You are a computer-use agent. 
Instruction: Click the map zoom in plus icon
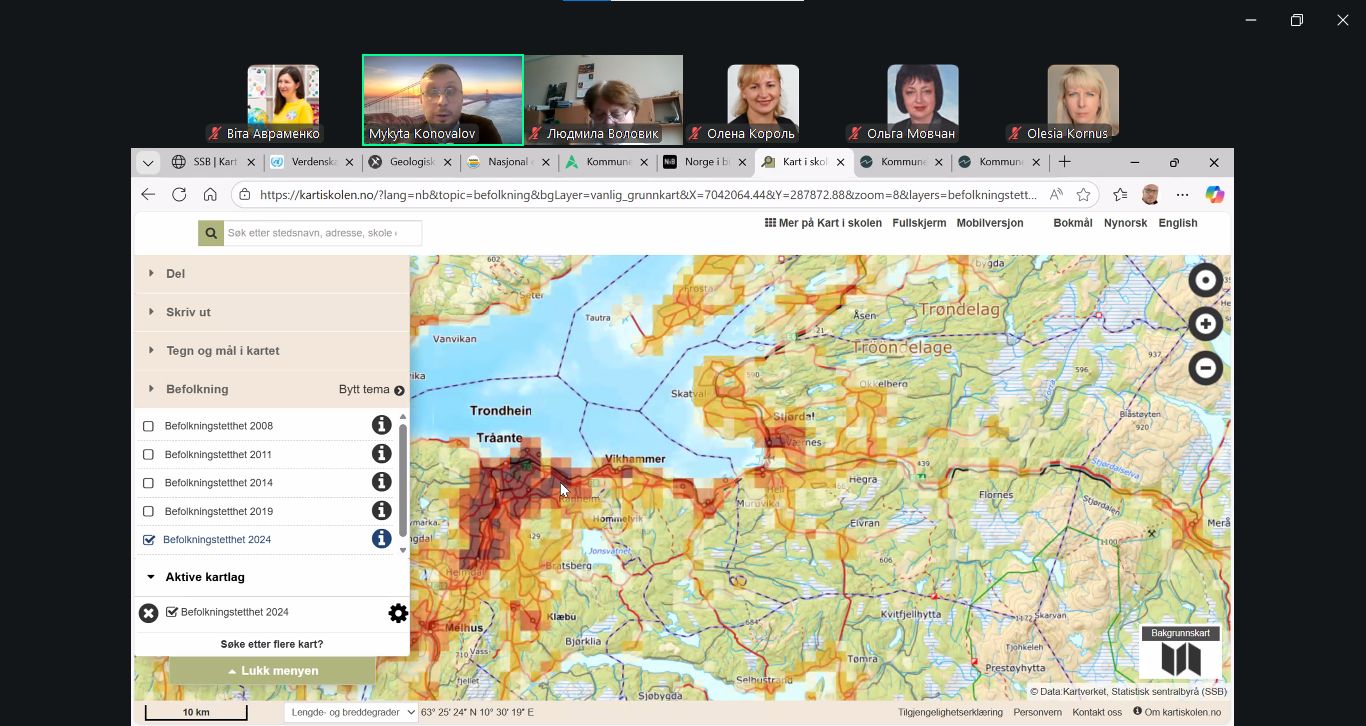[x=1205, y=324]
